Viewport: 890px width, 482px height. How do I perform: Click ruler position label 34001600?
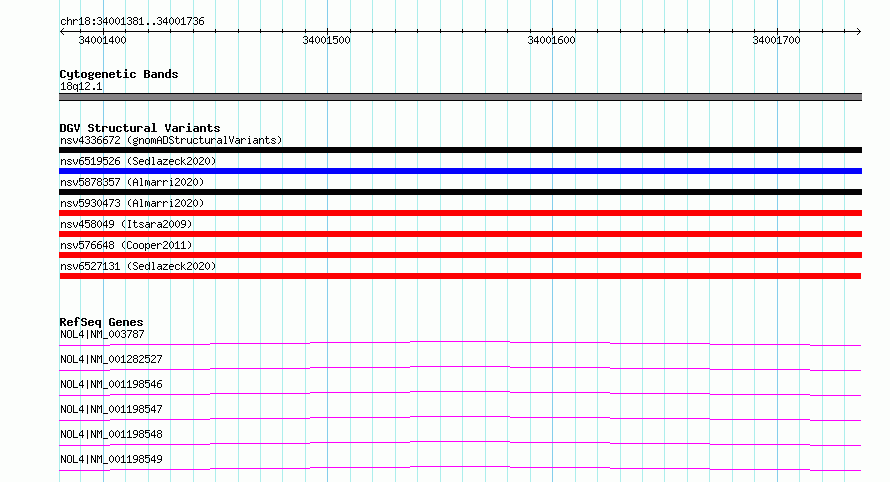point(551,40)
